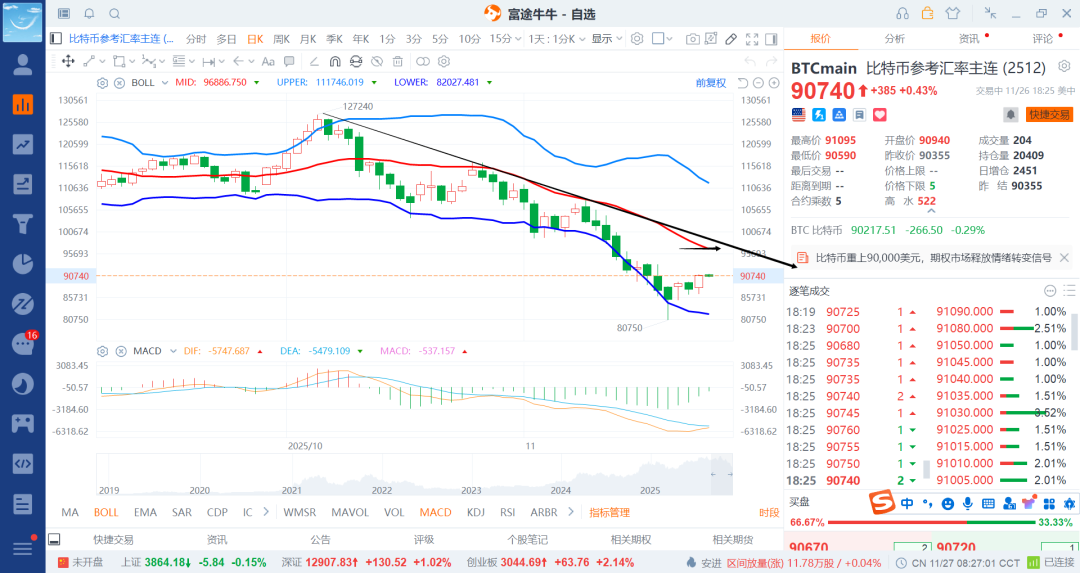The image size is (1080, 573).
Task: Open the code editor sidebar icon
Action: pos(23,463)
